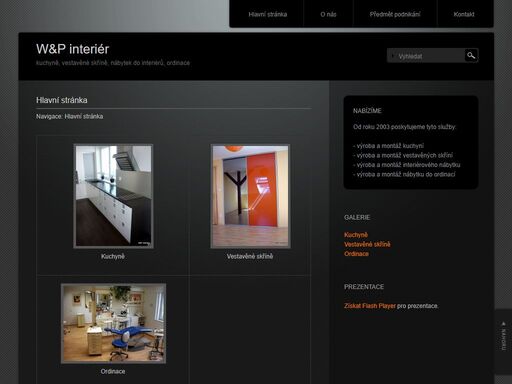Screen dimensions: 512x384
Task: Open the Hlavní stránka menu item
Action: (x=267, y=14)
